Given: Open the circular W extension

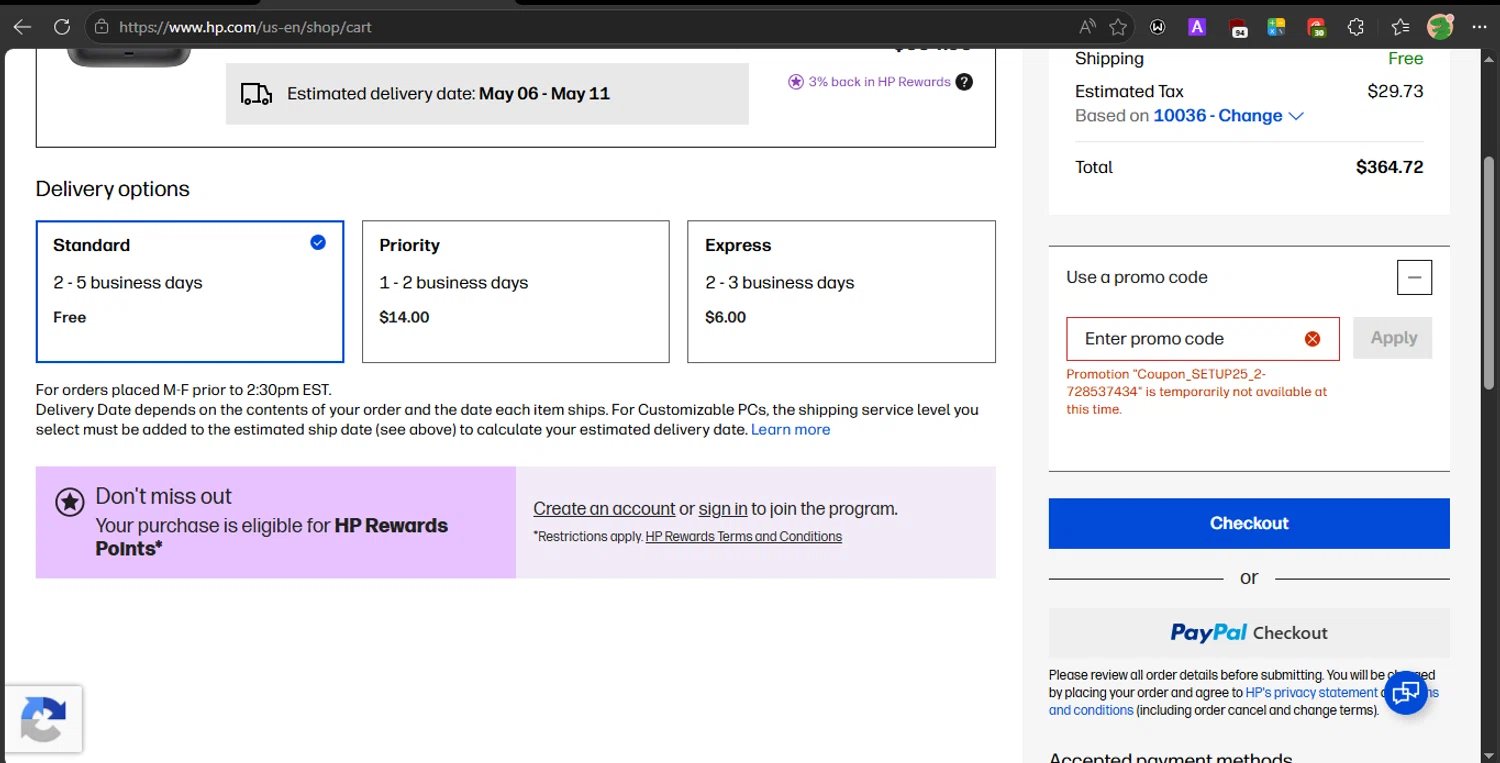Looking at the screenshot, I should (1158, 27).
